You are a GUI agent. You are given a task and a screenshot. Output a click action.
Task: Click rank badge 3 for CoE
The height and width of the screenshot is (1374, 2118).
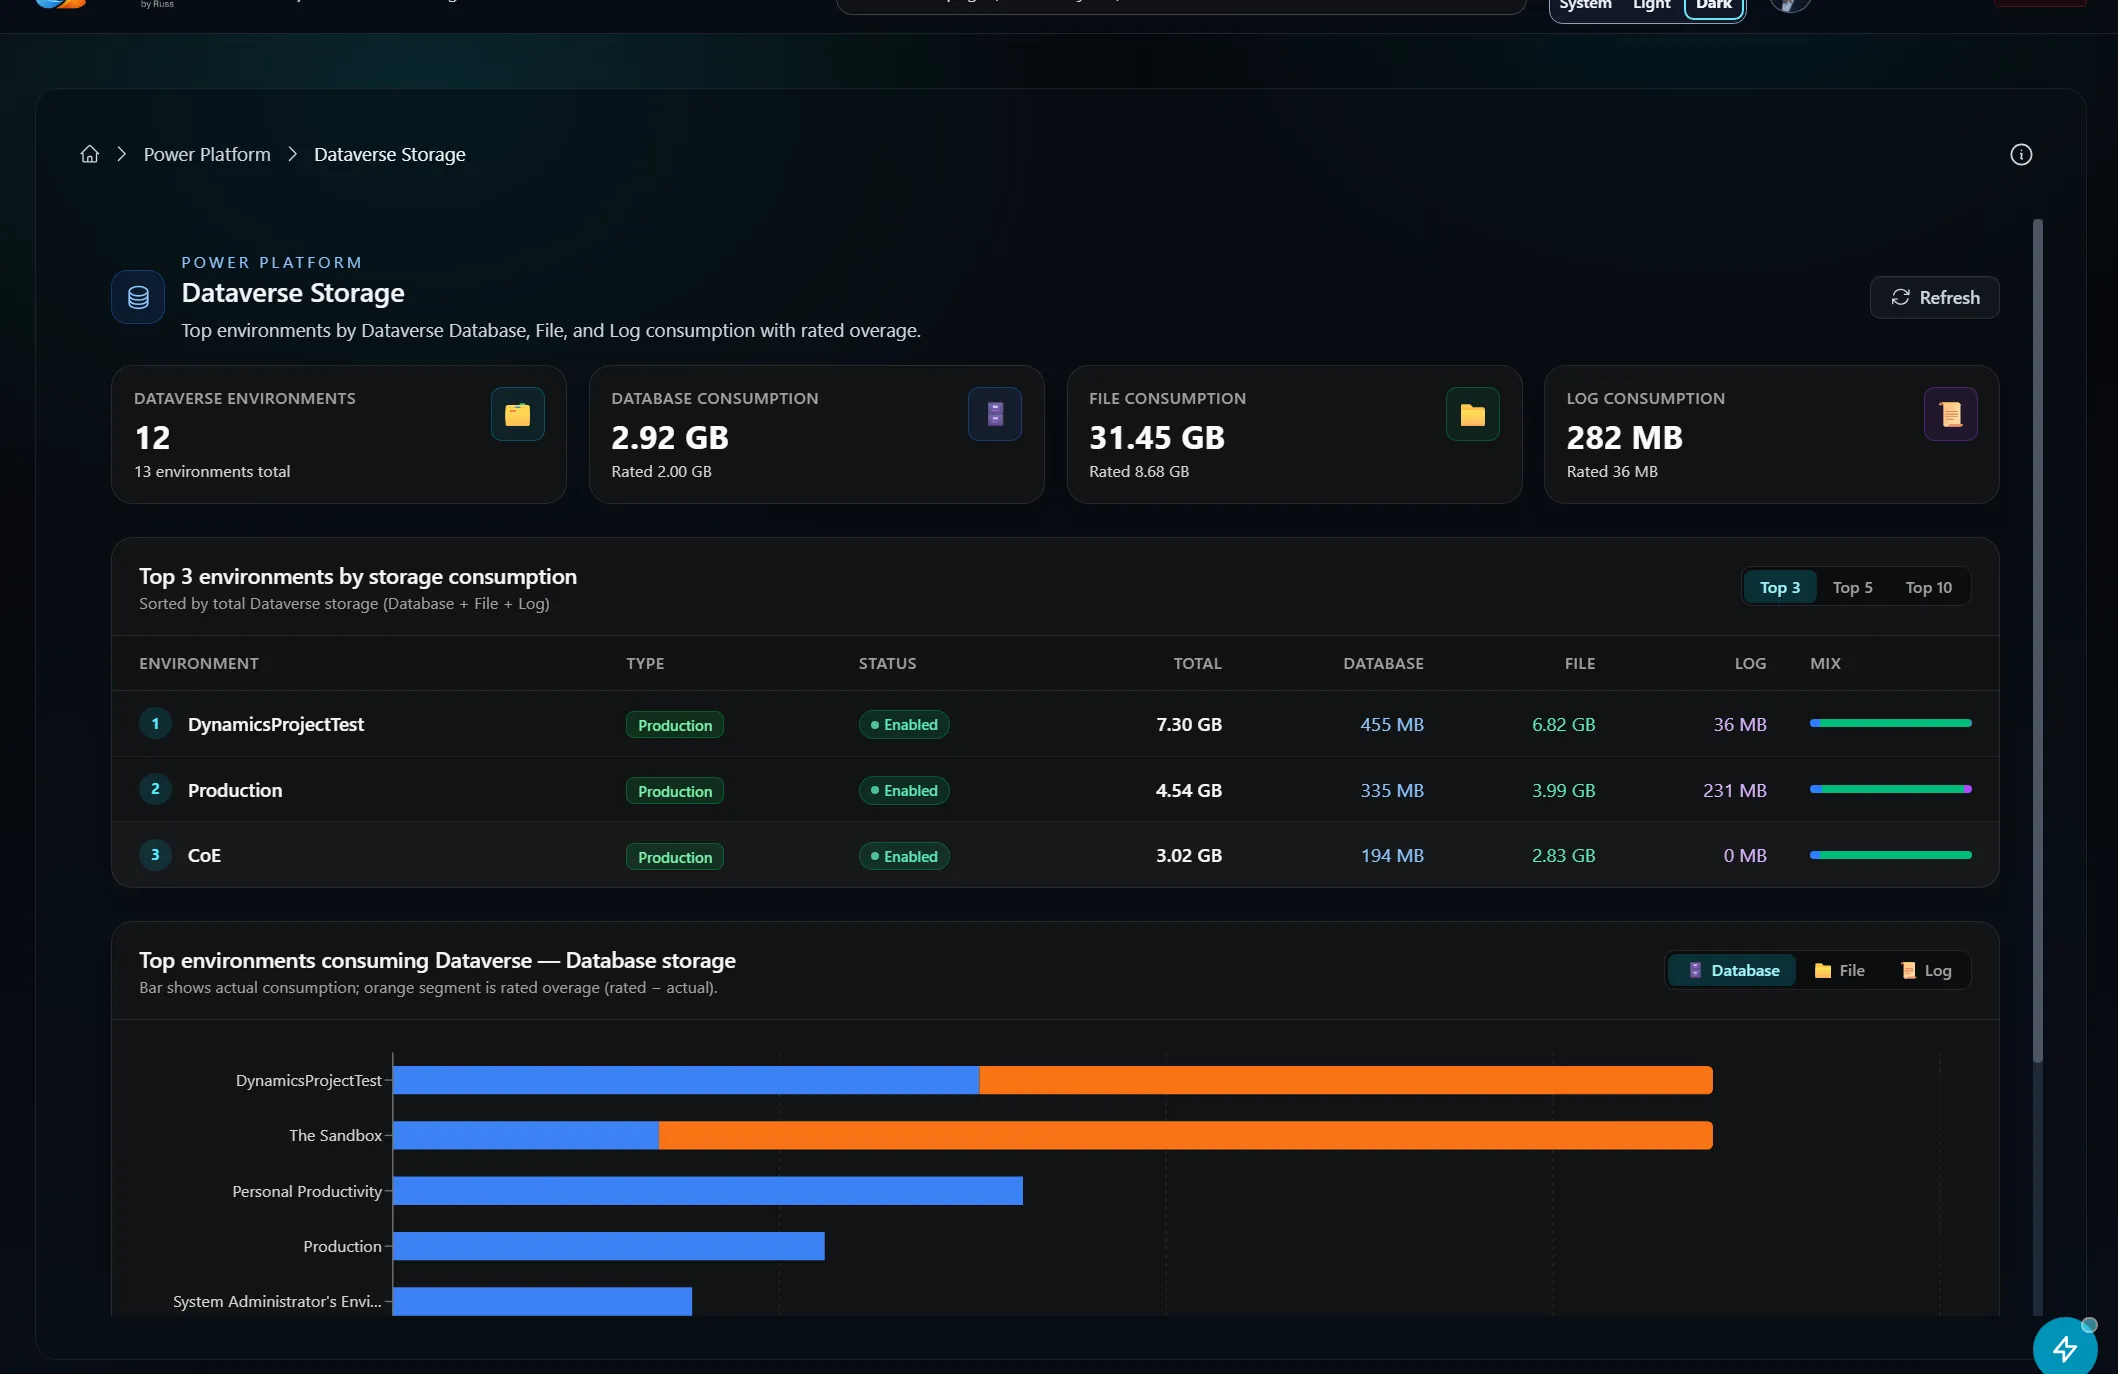click(155, 855)
